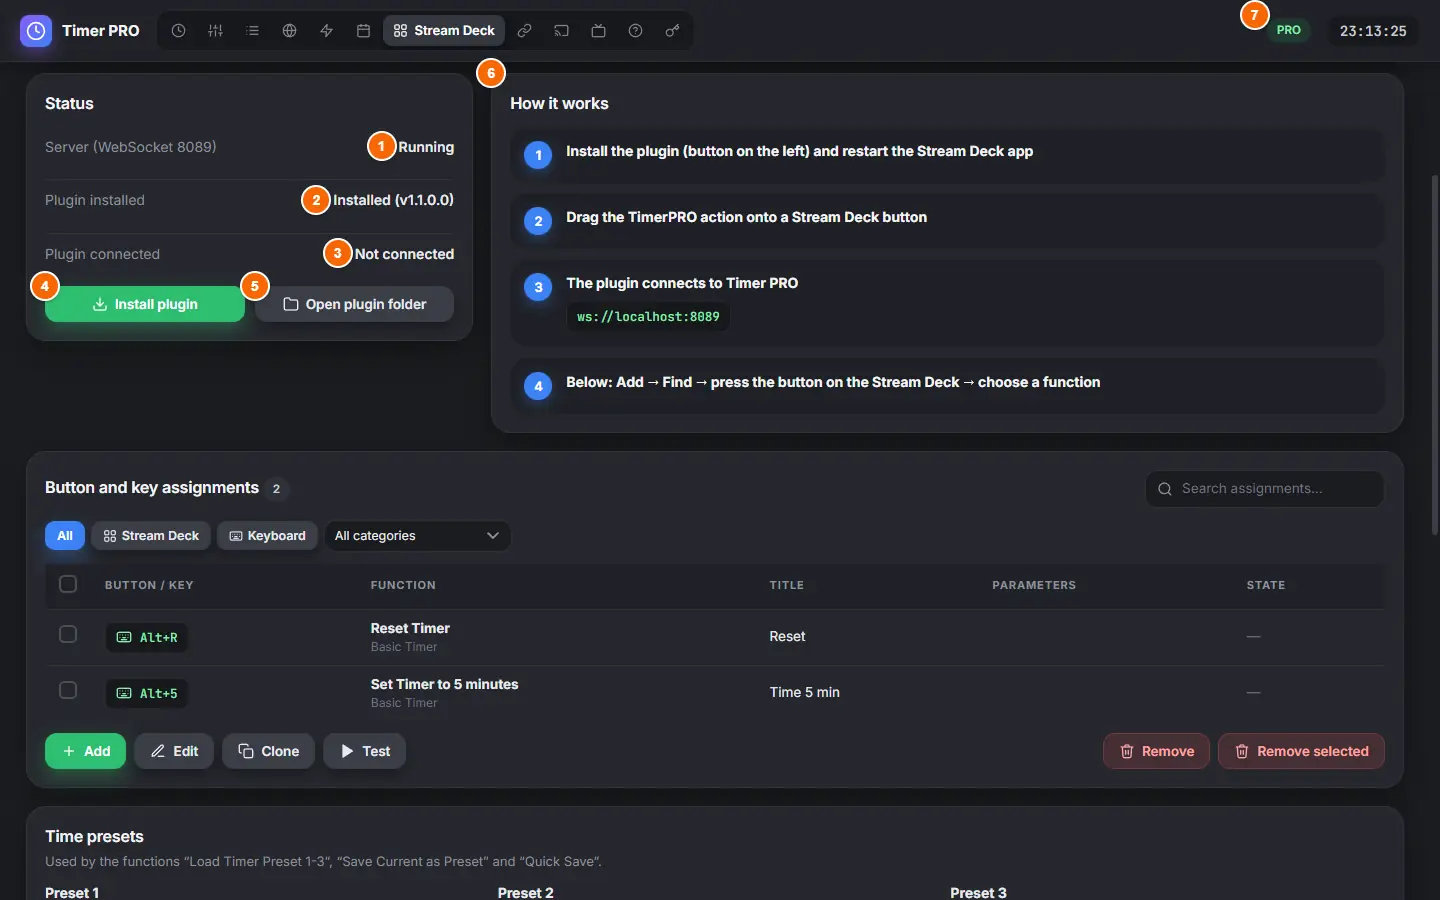Click the Alt+R key badge
Screen dimensions: 1440x900
[x=147, y=637]
